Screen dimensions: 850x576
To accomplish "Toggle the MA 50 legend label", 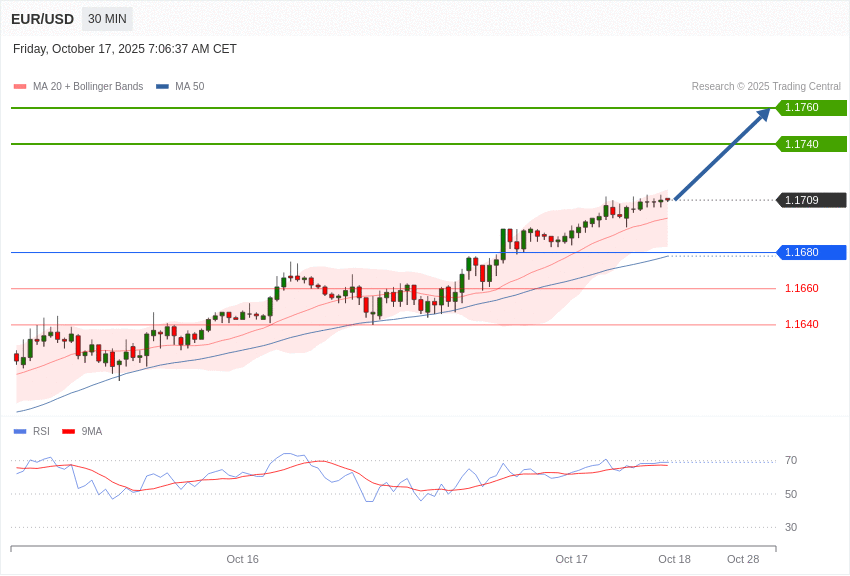I will [x=190, y=87].
